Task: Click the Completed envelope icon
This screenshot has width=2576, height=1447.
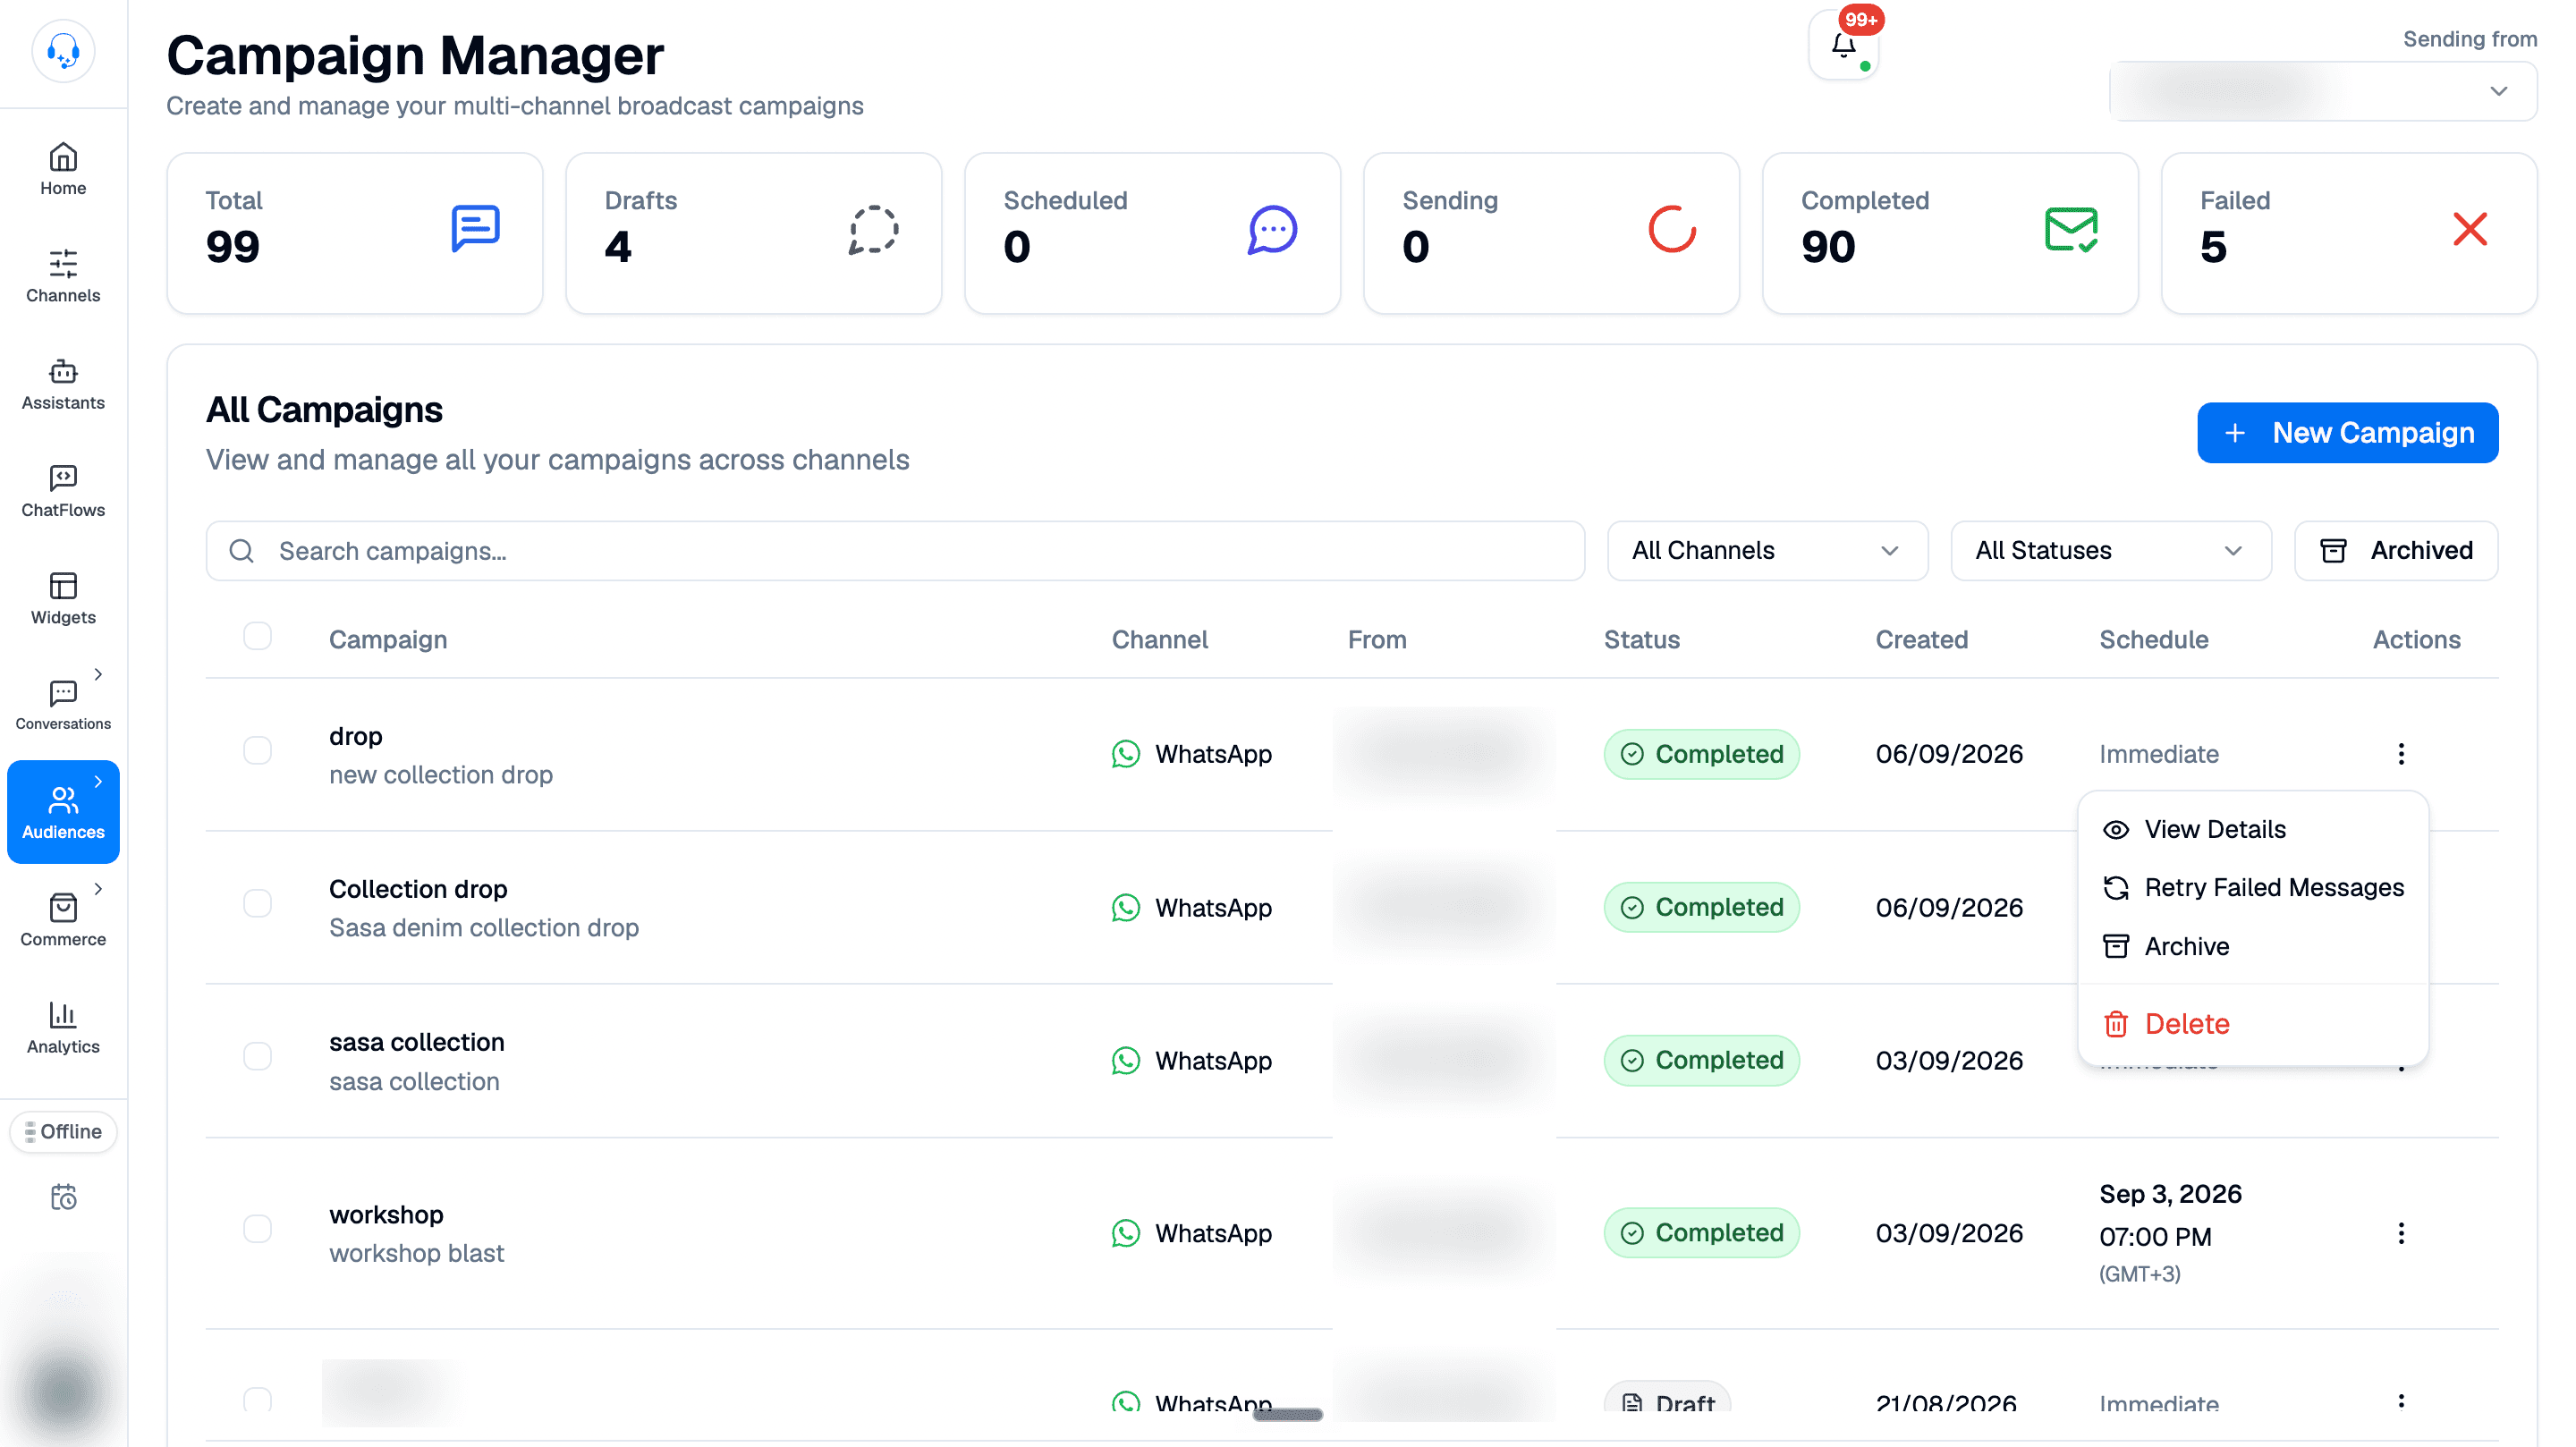Action: pyautogui.click(x=2071, y=229)
